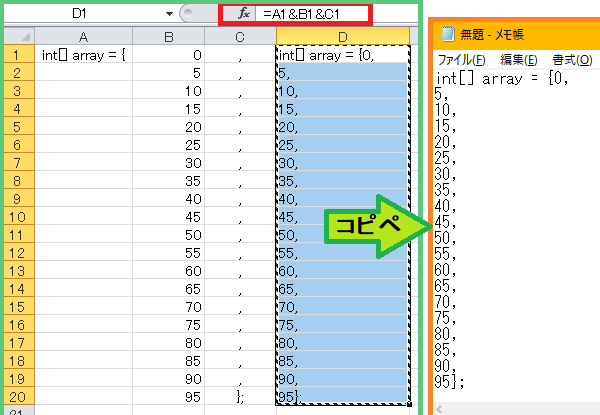600x415 pixels.
Task: Select column C header
Action: click(x=240, y=37)
